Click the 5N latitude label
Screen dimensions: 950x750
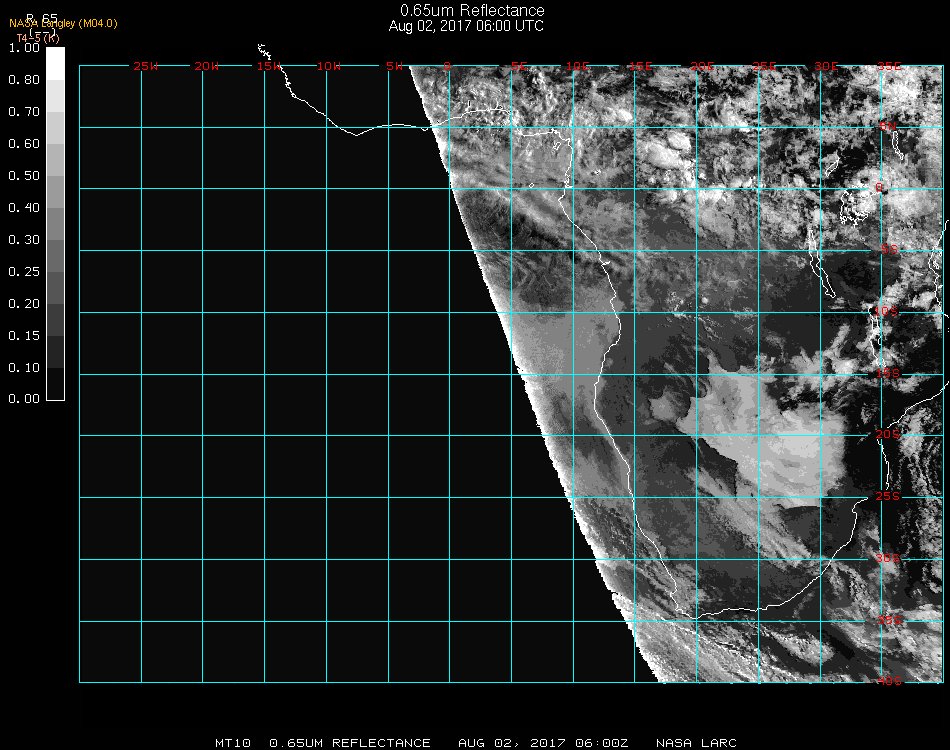[x=888, y=126]
